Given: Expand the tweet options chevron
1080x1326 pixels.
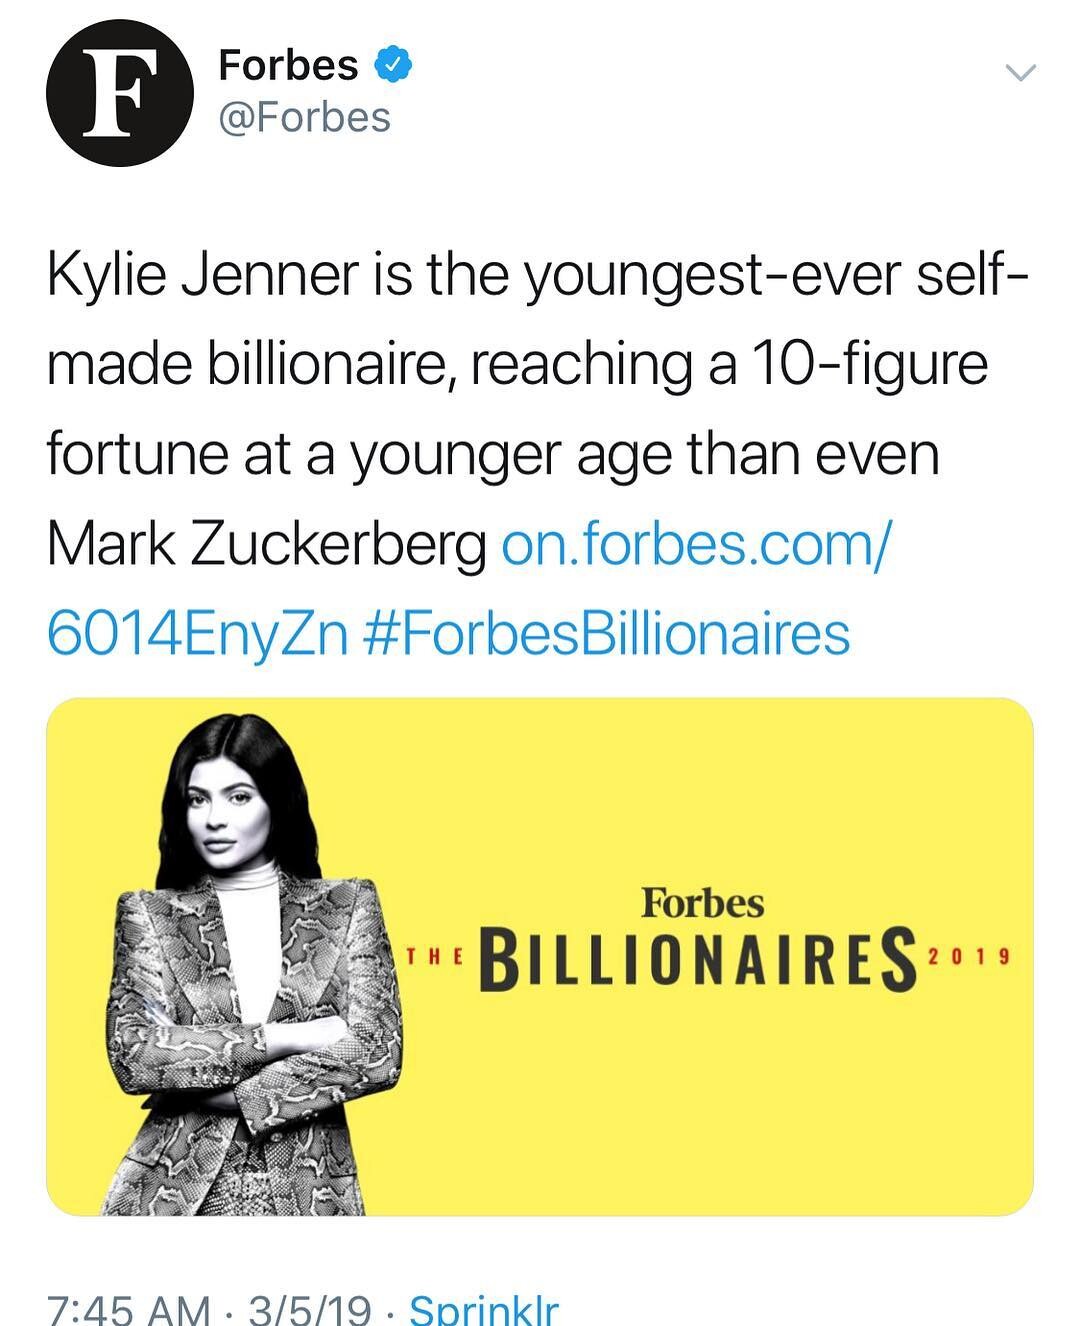Looking at the screenshot, I should tap(1020, 72).
